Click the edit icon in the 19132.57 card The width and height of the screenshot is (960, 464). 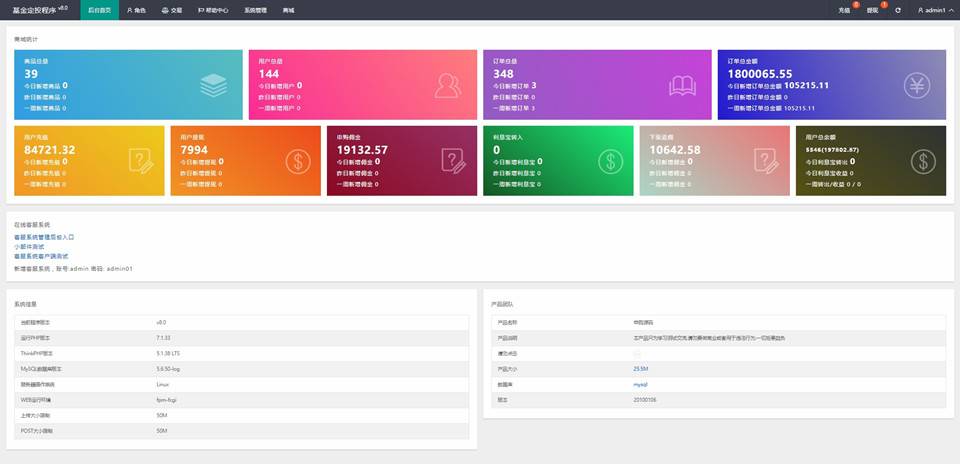click(454, 161)
